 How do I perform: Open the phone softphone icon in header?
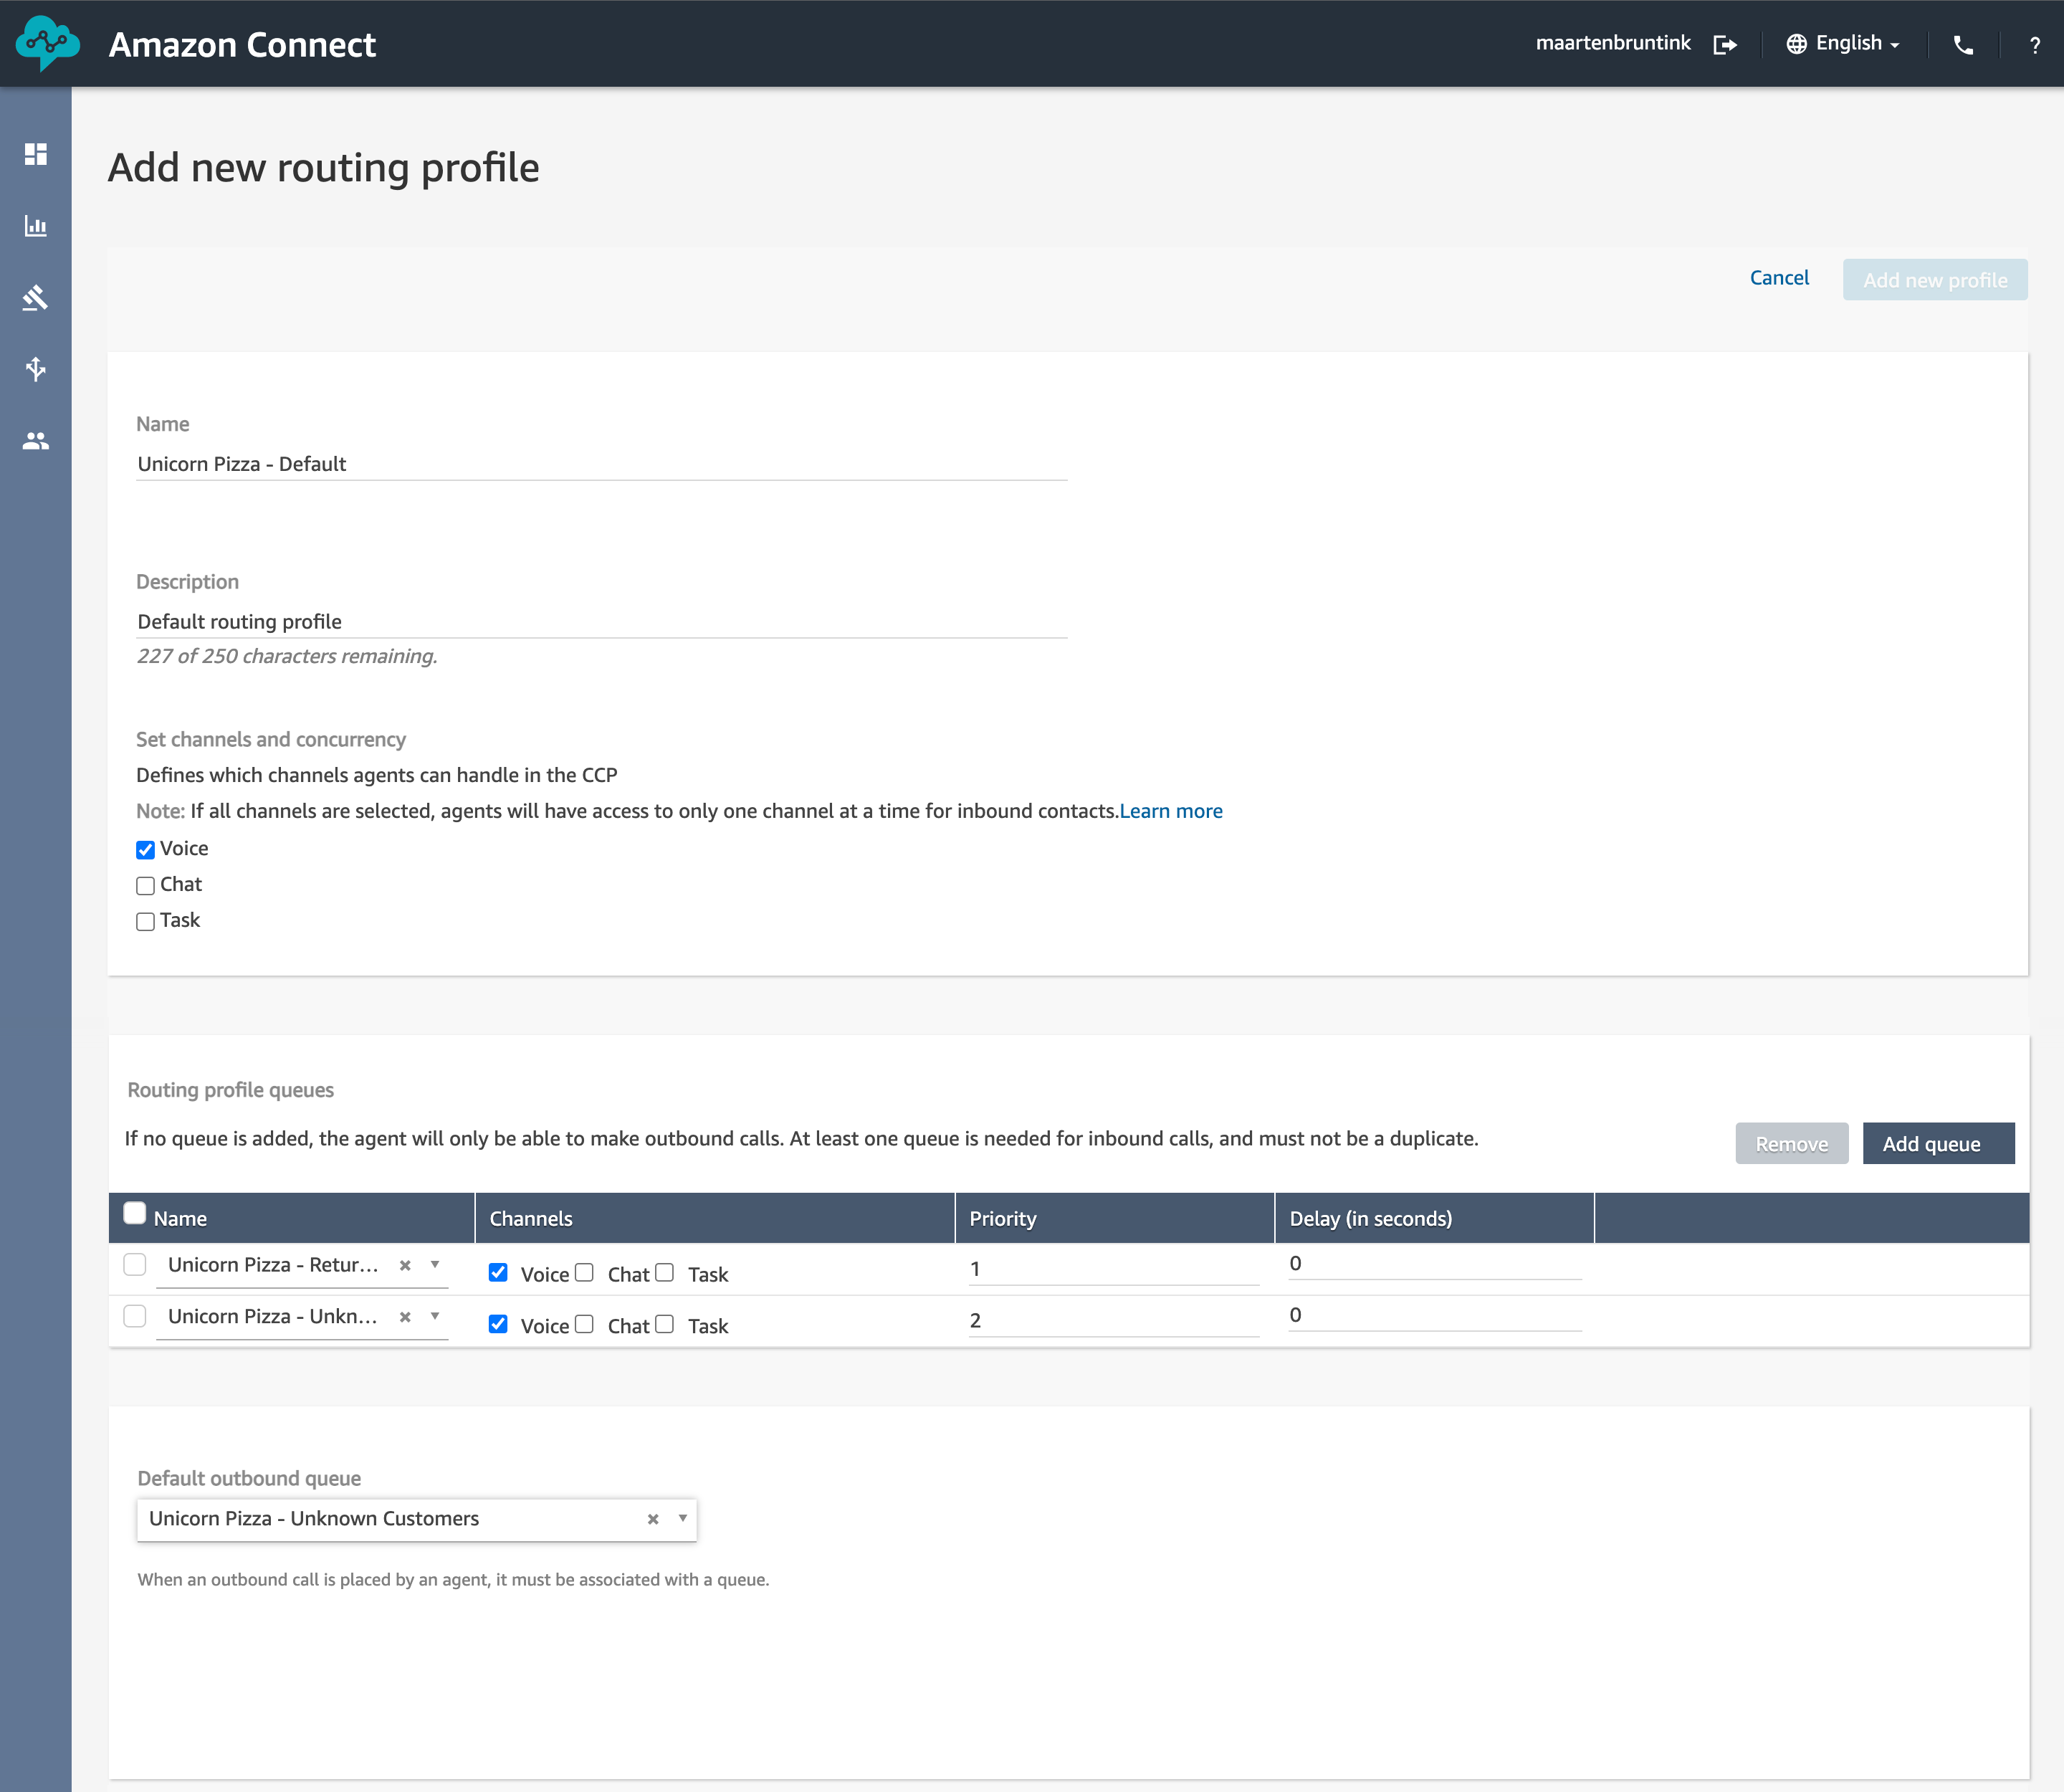pos(1963,45)
